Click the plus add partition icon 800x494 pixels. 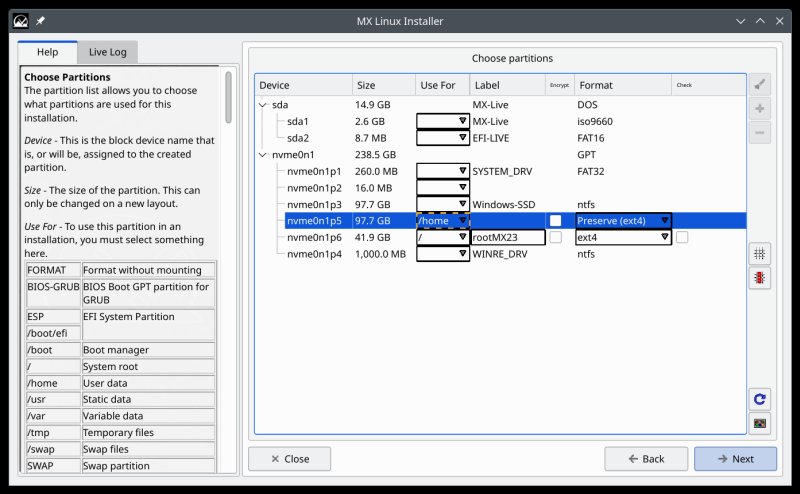point(760,109)
